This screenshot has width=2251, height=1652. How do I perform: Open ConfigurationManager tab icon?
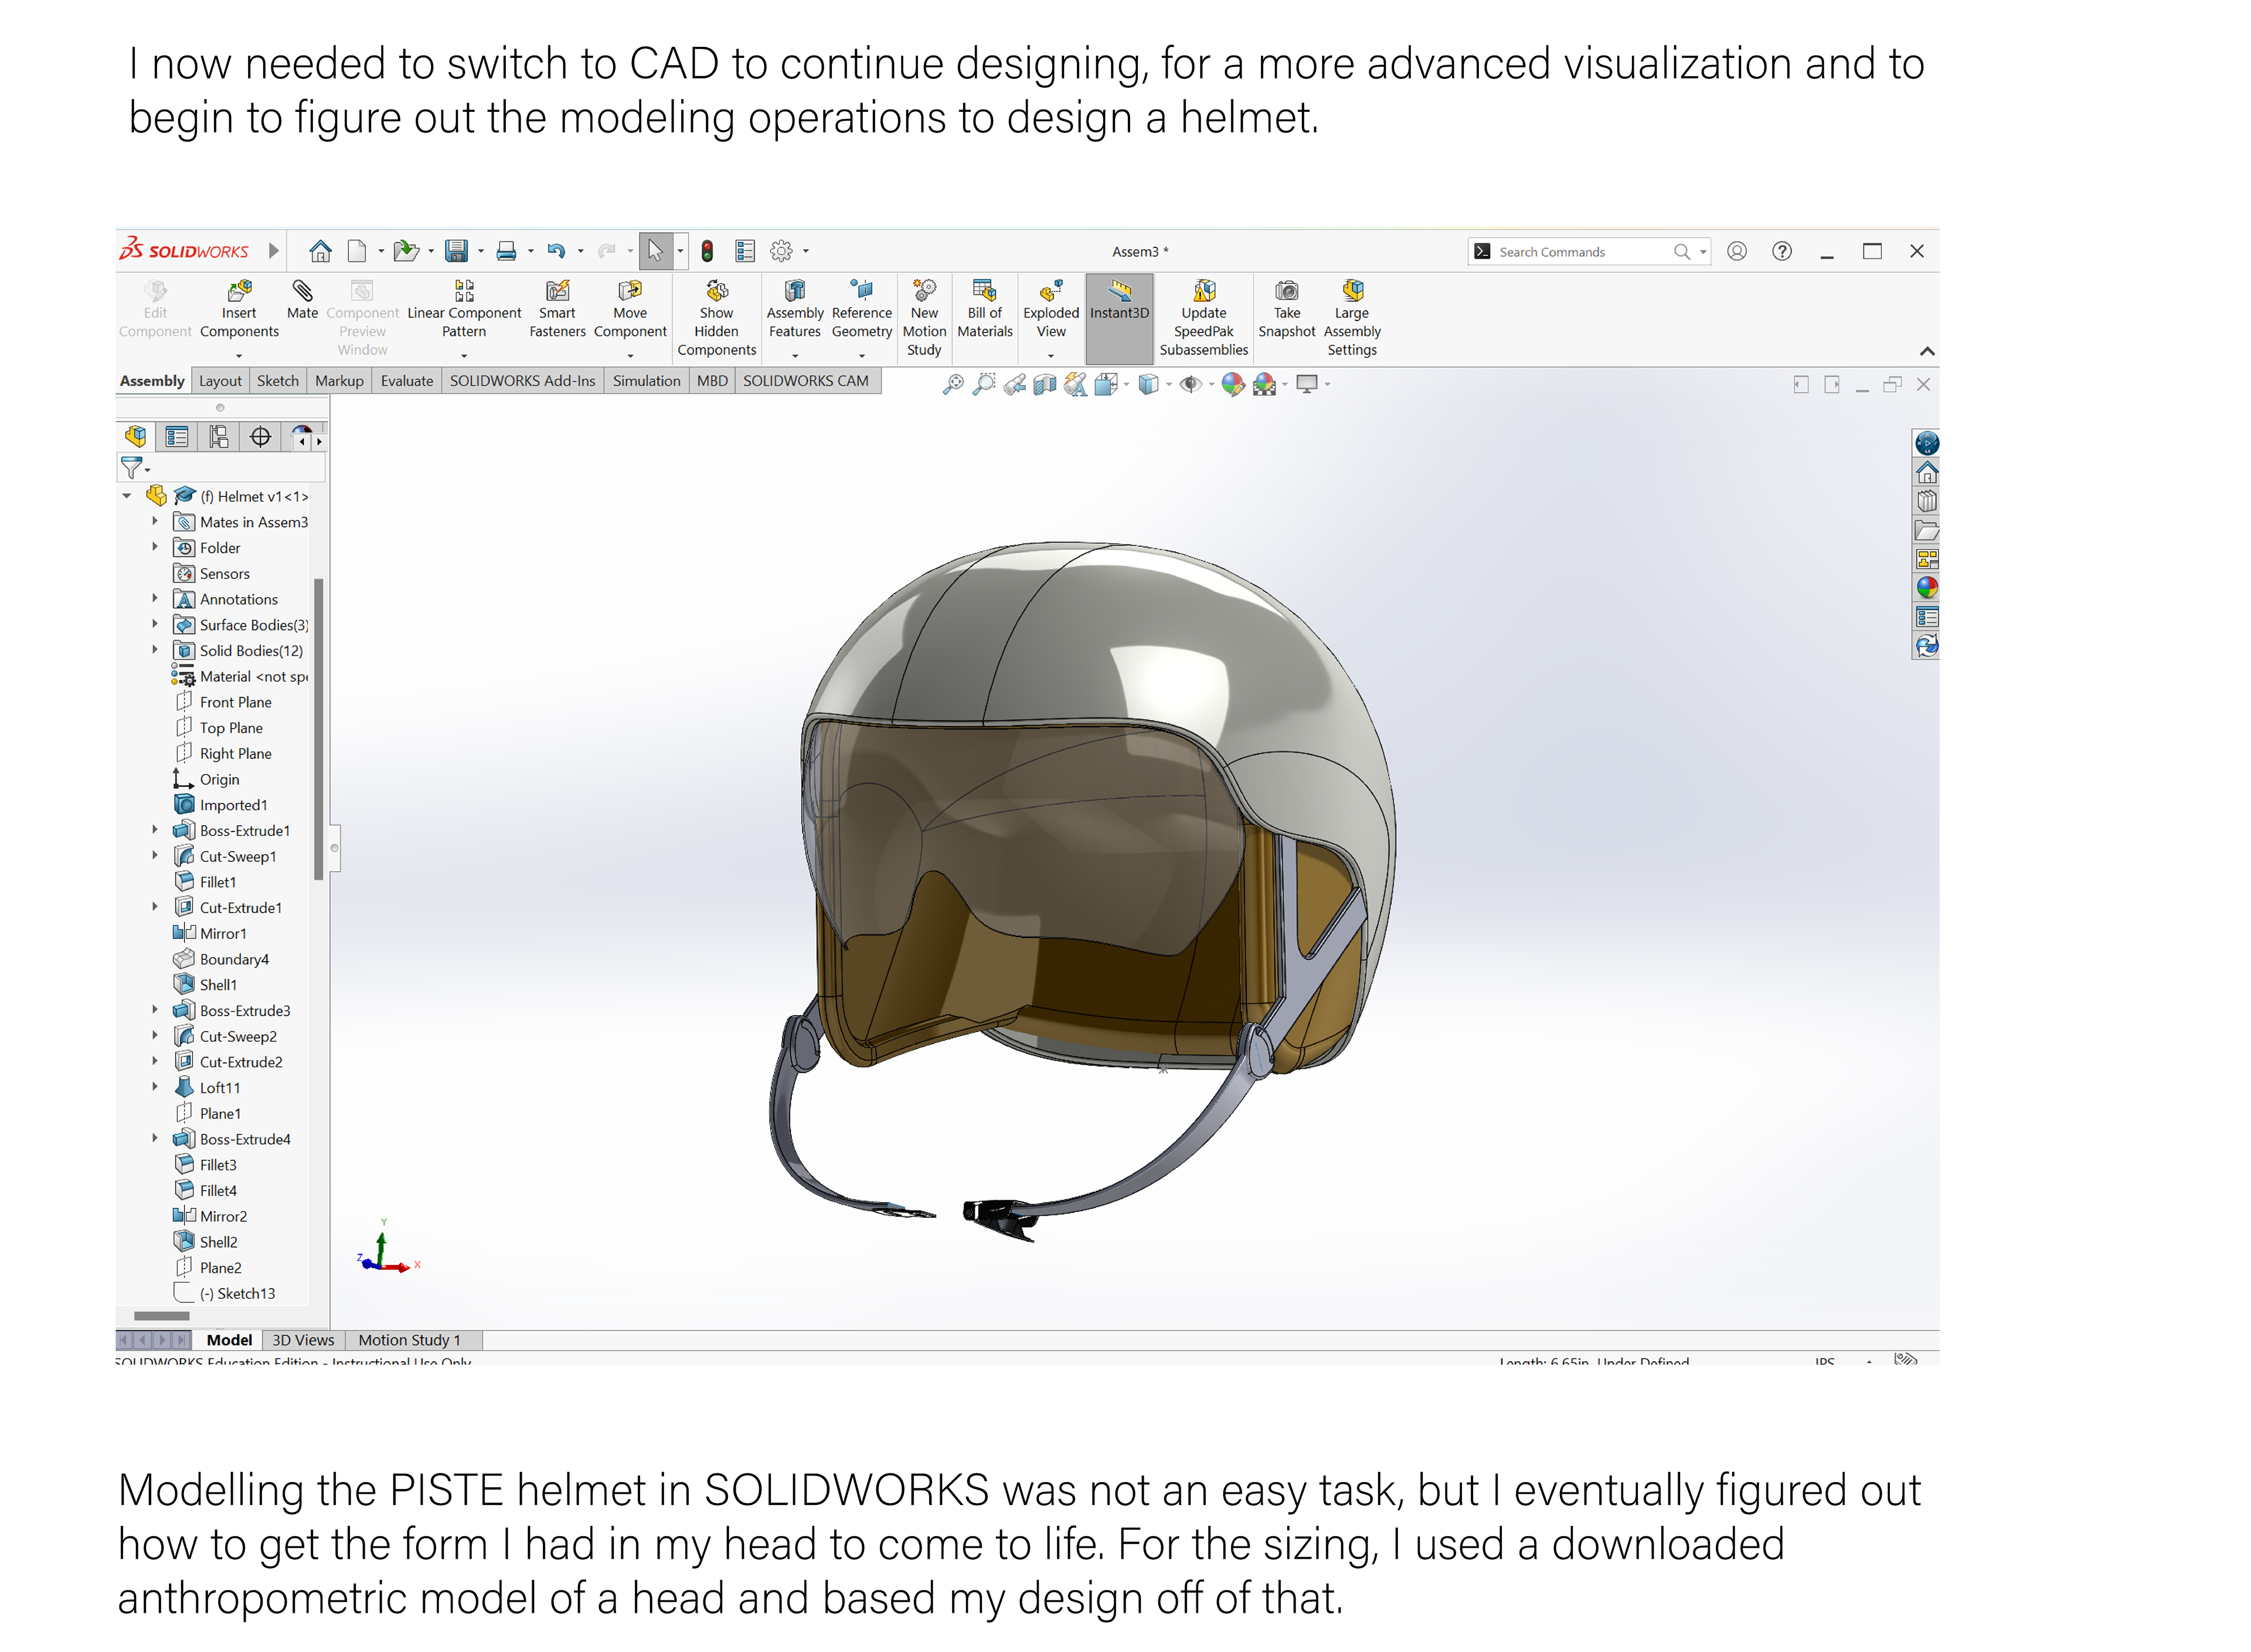pos(218,437)
